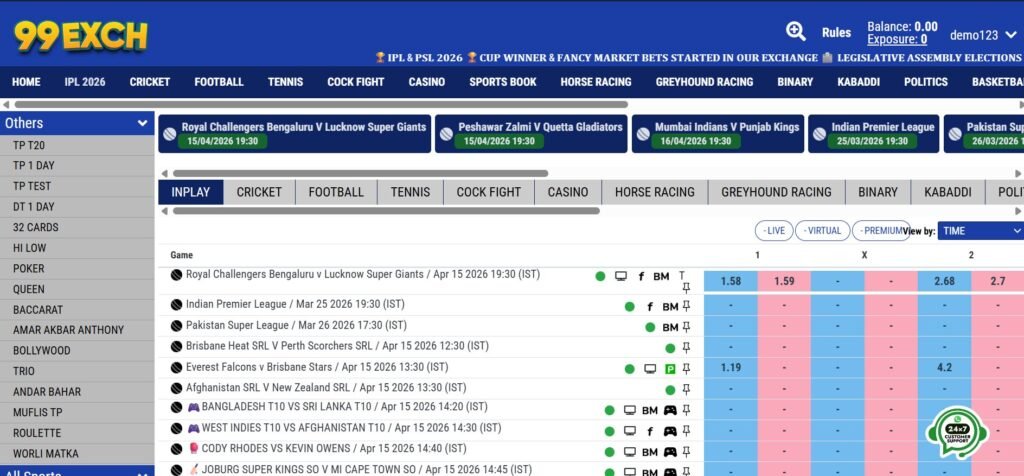Screen dimensions: 1024x476
Task: Pin Cody Rhodes VS Kevin Owens match
Action: pyautogui.click(x=686, y=452)
